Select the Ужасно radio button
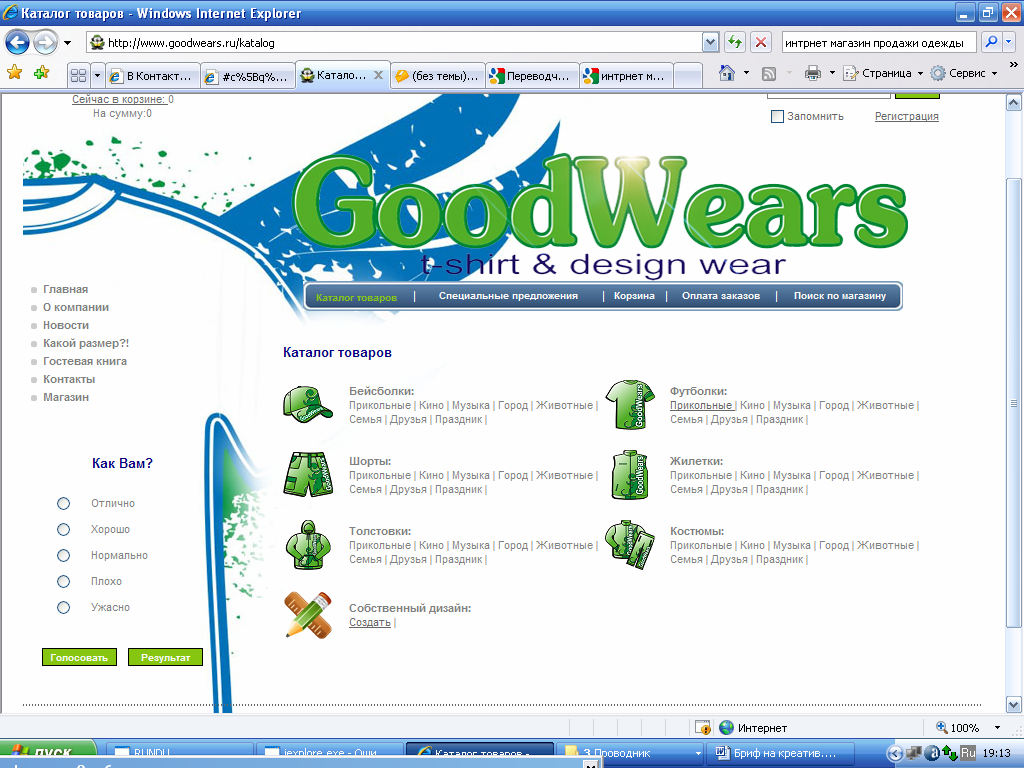Screen dimensions: 1024x768 [x=63, y=608]
